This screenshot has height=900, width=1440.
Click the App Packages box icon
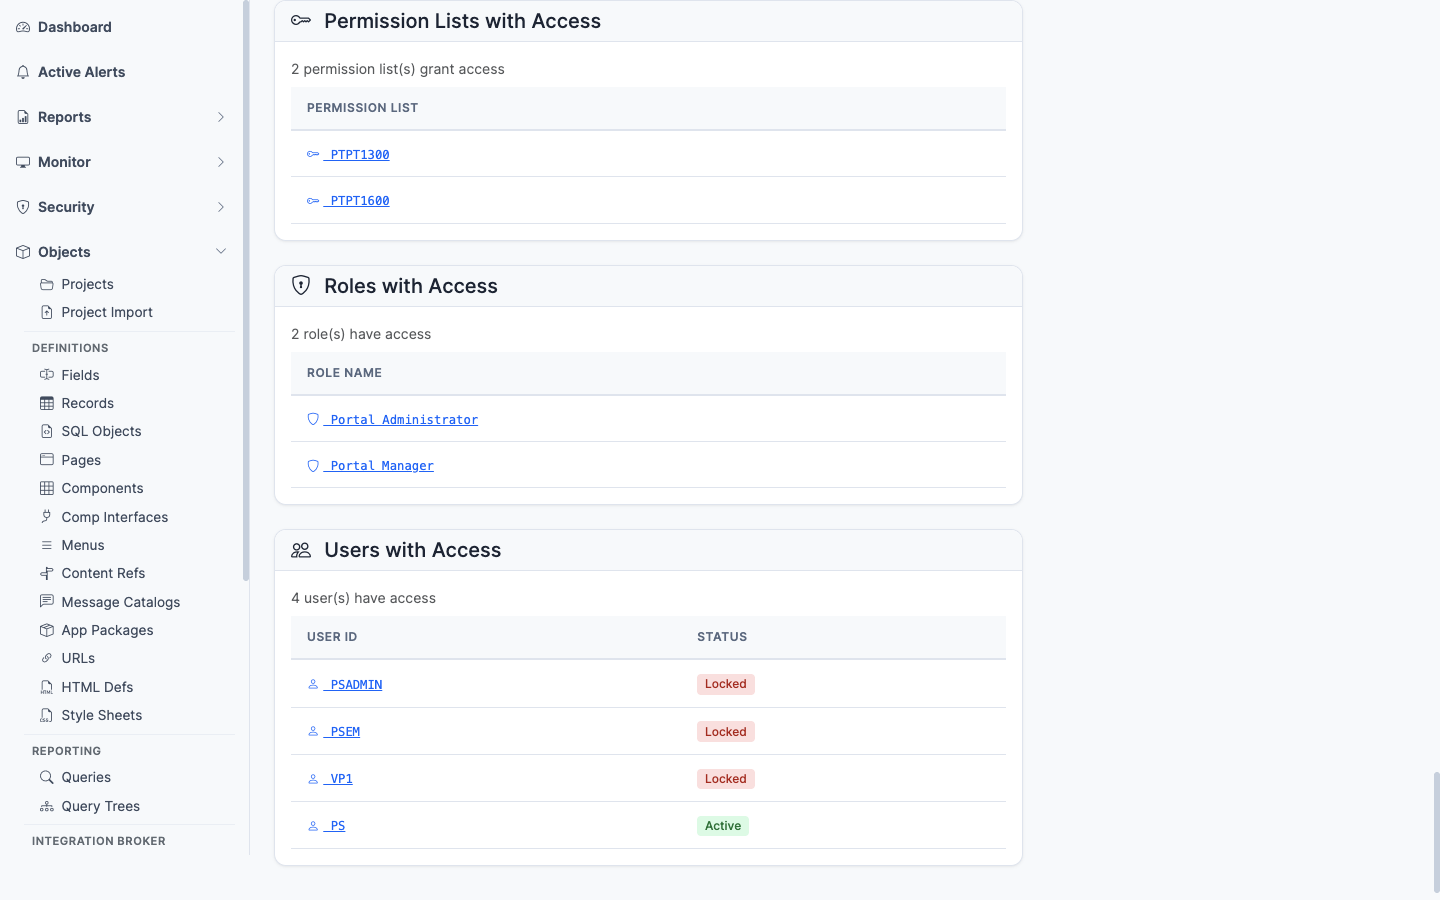click(47, 630)
